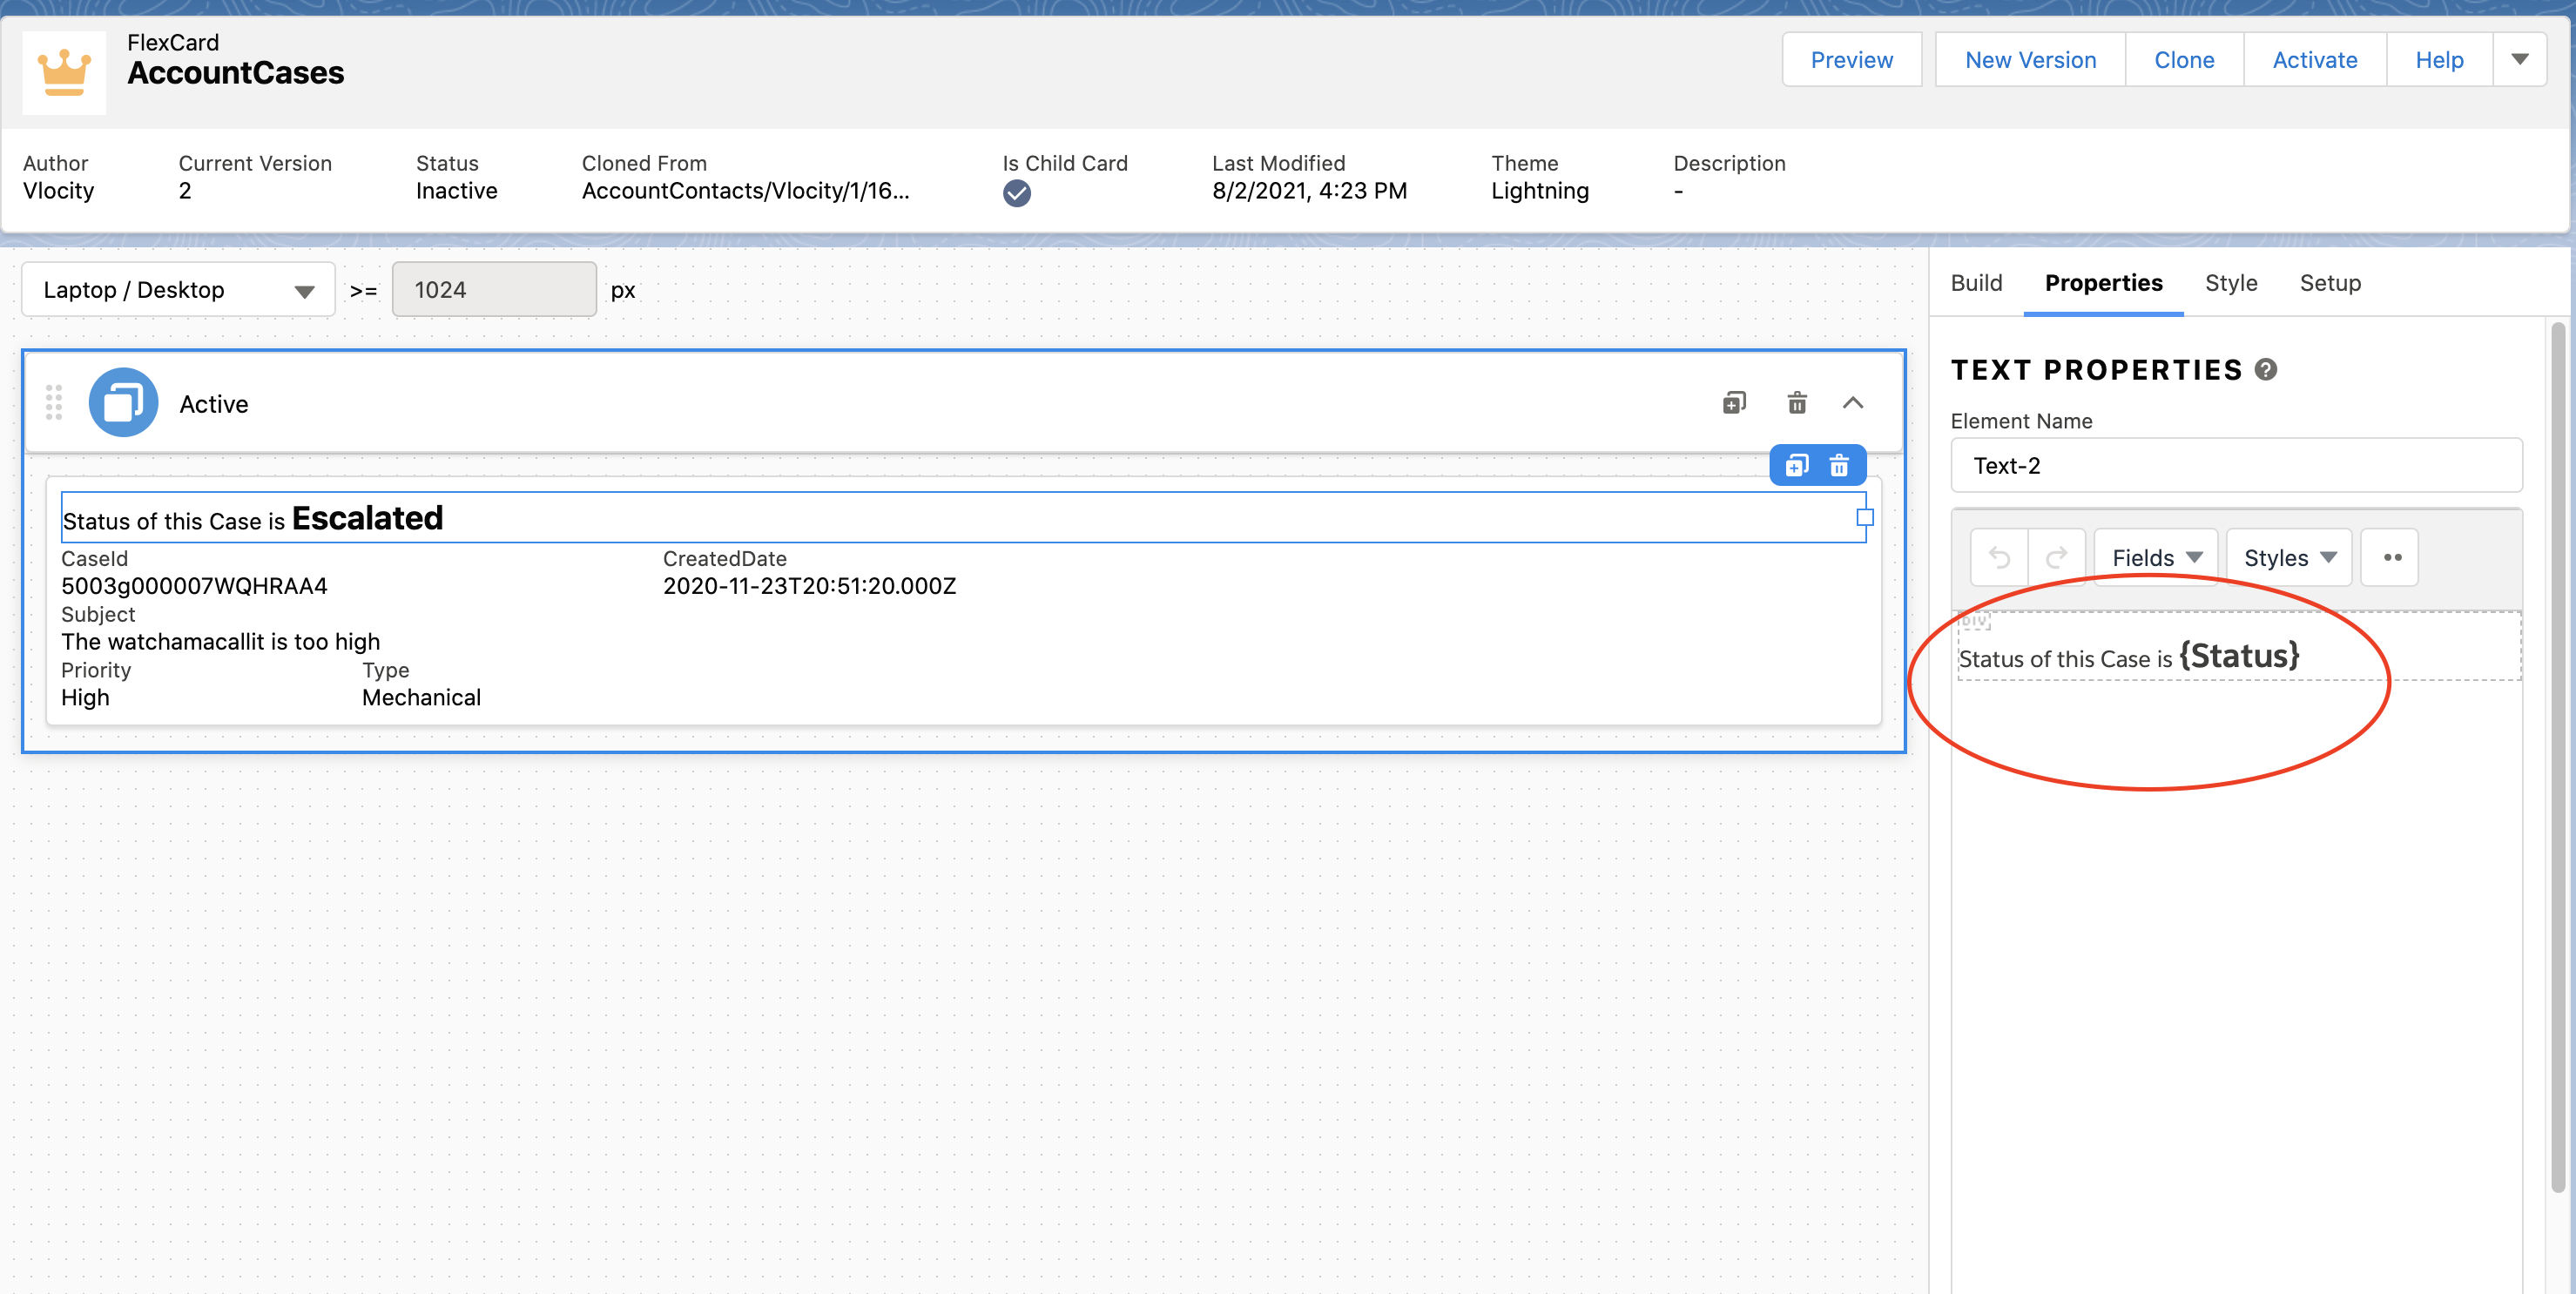Click the Is Child Card checkmark
Screen dimensions: 2576x1294
pyautogui.click(x=1017, y=194)
